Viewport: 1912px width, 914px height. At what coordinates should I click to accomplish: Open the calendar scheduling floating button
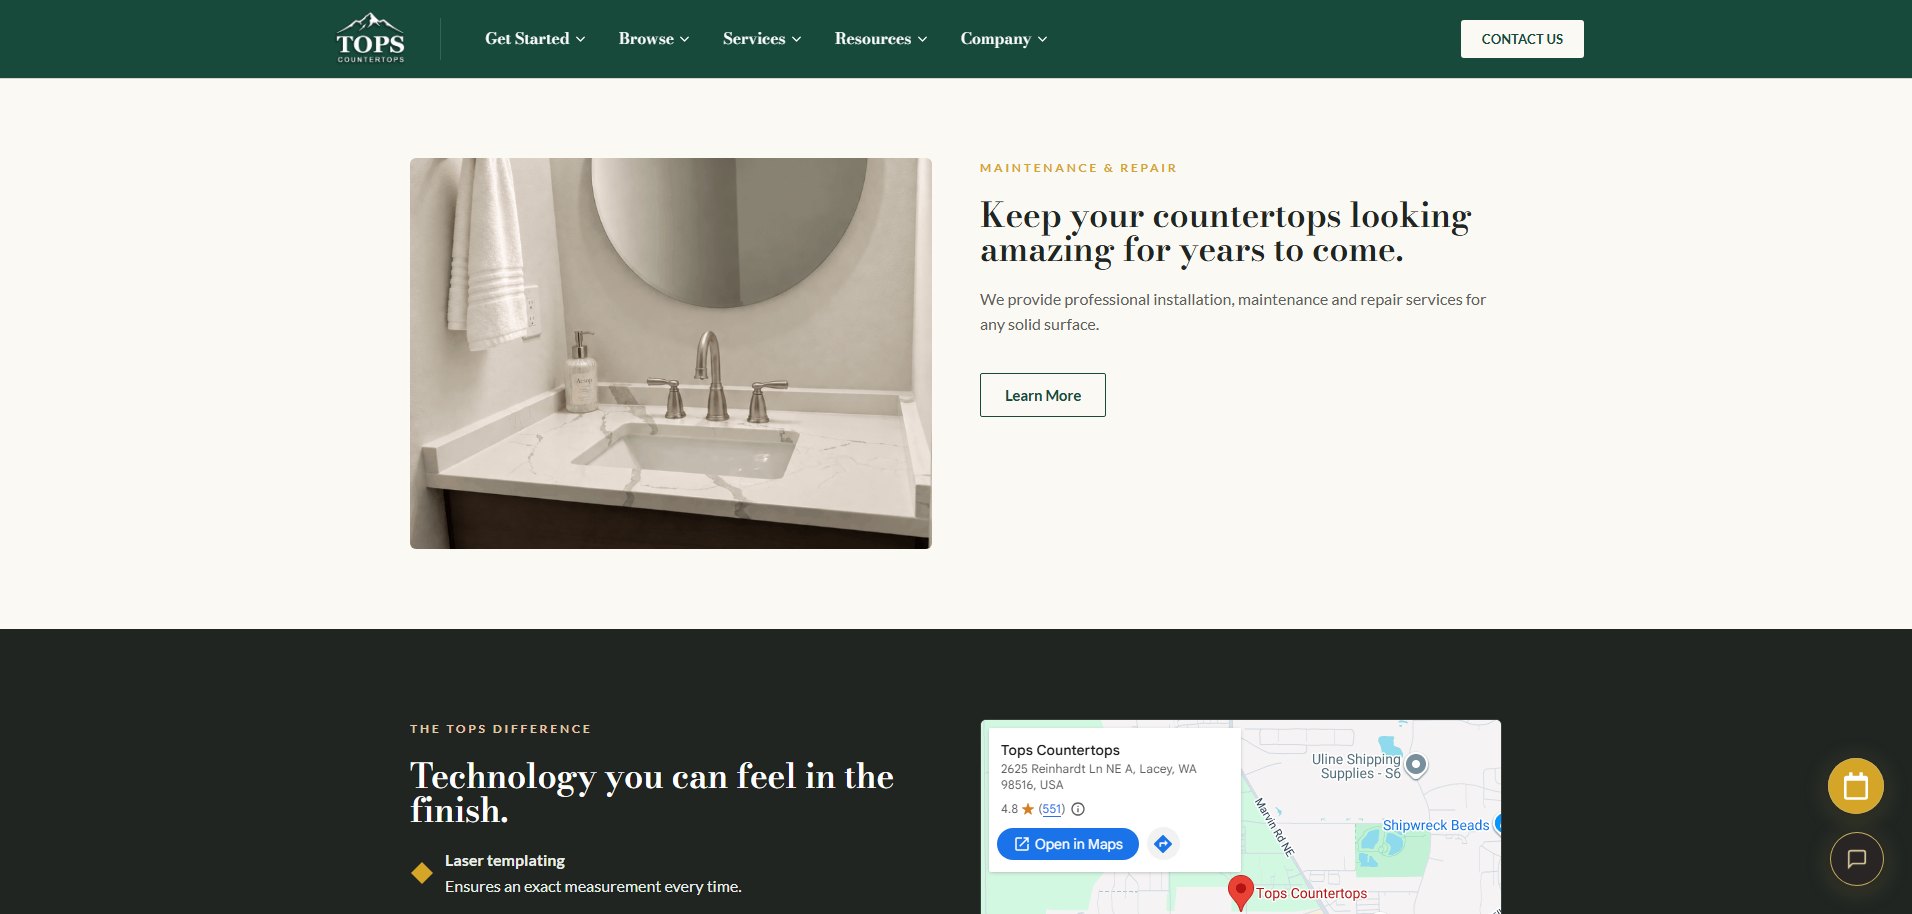(x=1855, y=786)
